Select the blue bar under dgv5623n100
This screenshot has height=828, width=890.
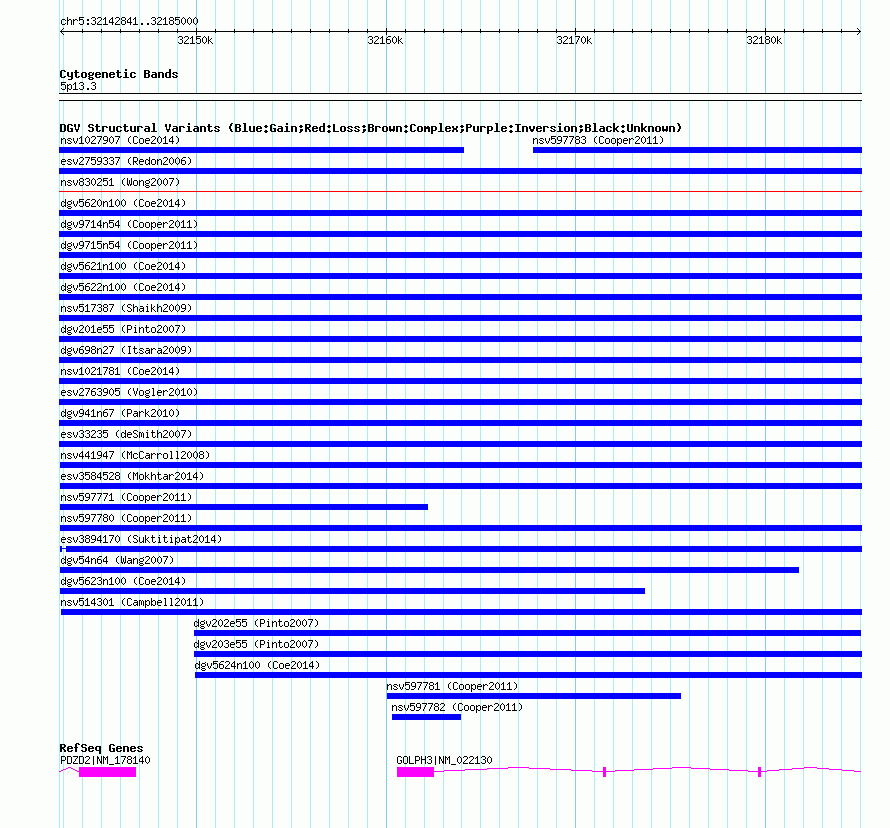[x=352, y=591]
